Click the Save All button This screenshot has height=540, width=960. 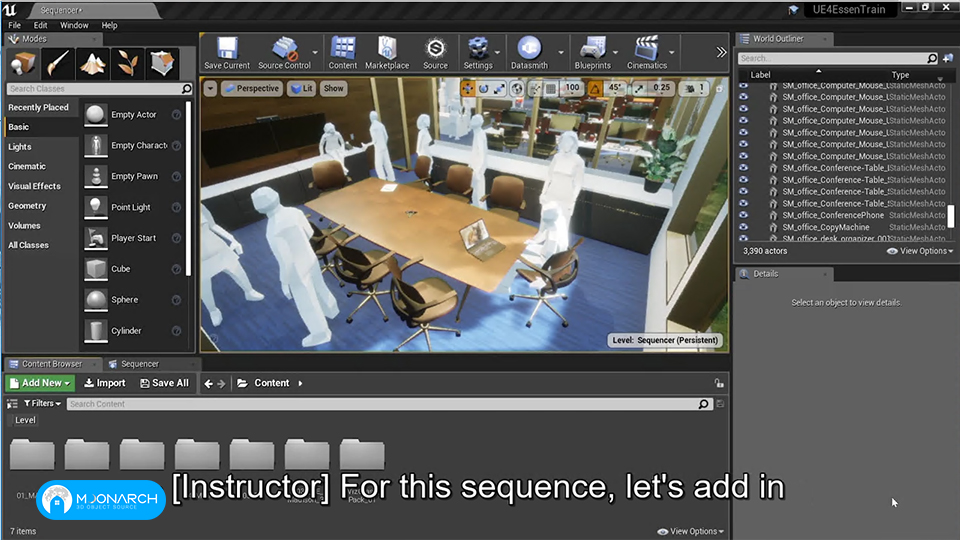tap(165, 383)
